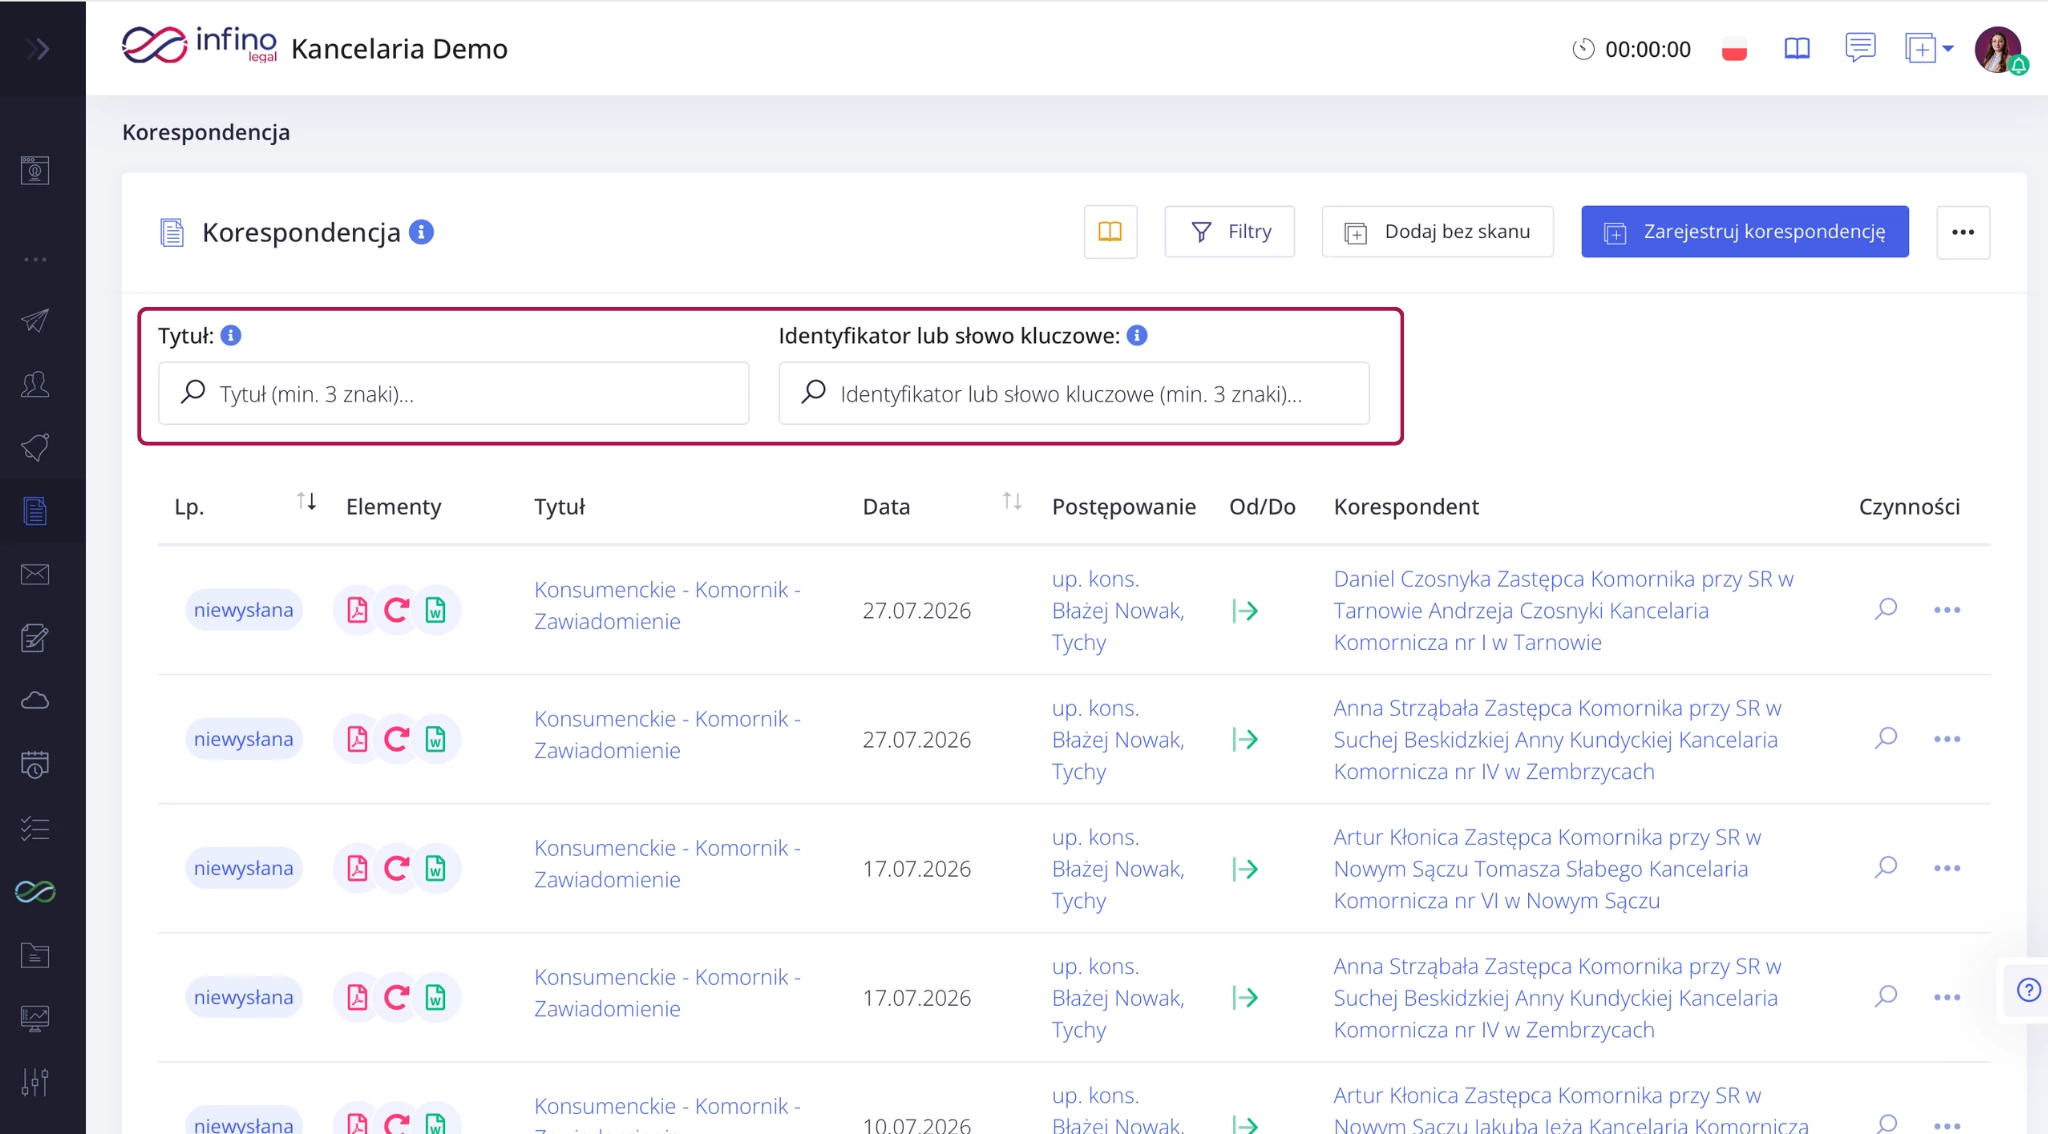Open the green infinity sidebar icon

35,891
